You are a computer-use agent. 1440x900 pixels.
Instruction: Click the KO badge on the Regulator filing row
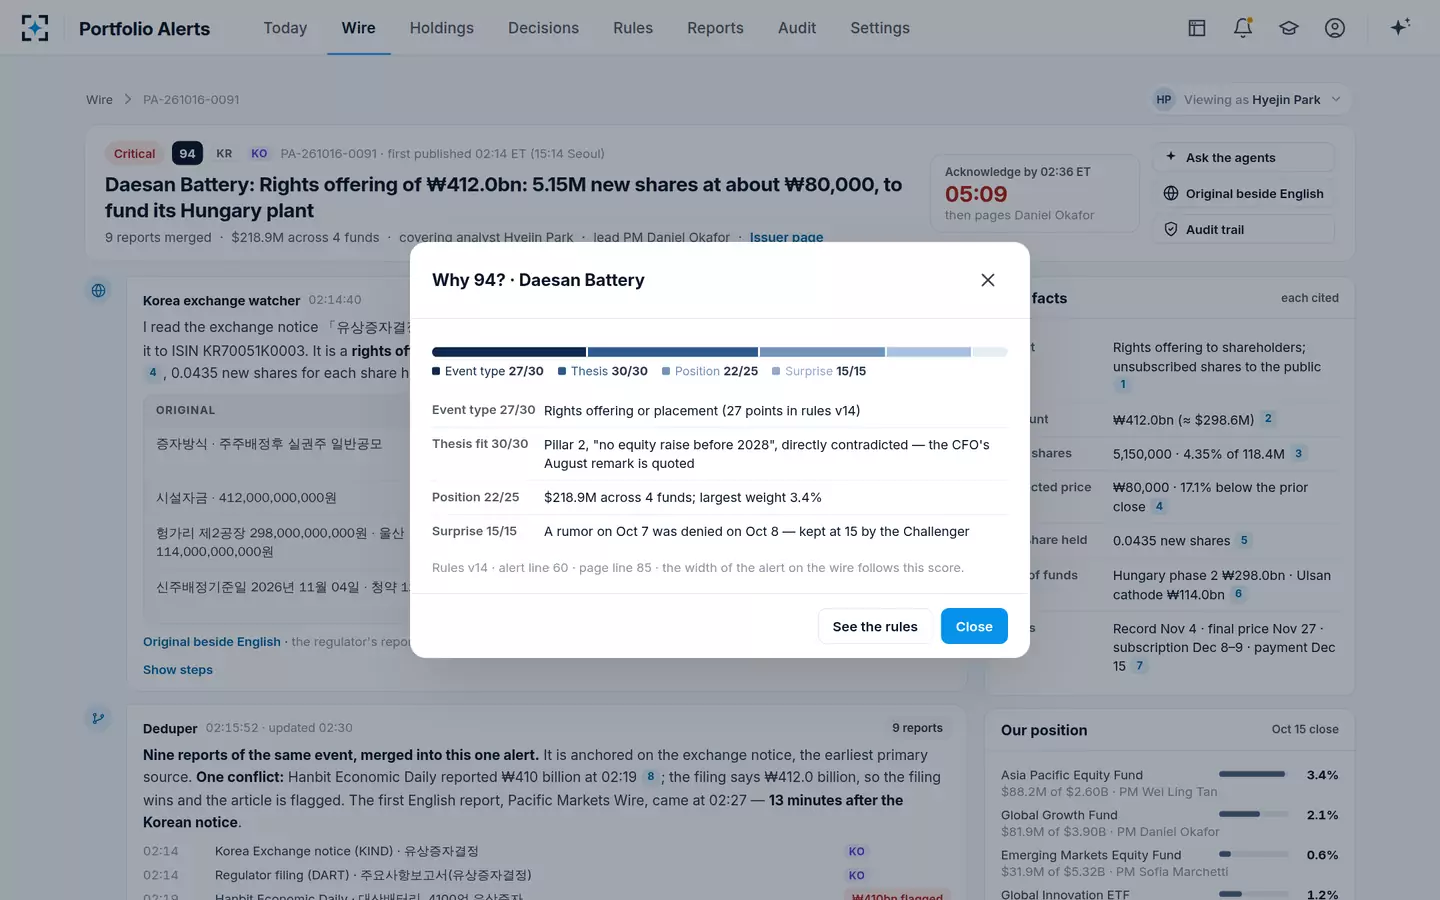pyautogui.click(x=856, y=875)
